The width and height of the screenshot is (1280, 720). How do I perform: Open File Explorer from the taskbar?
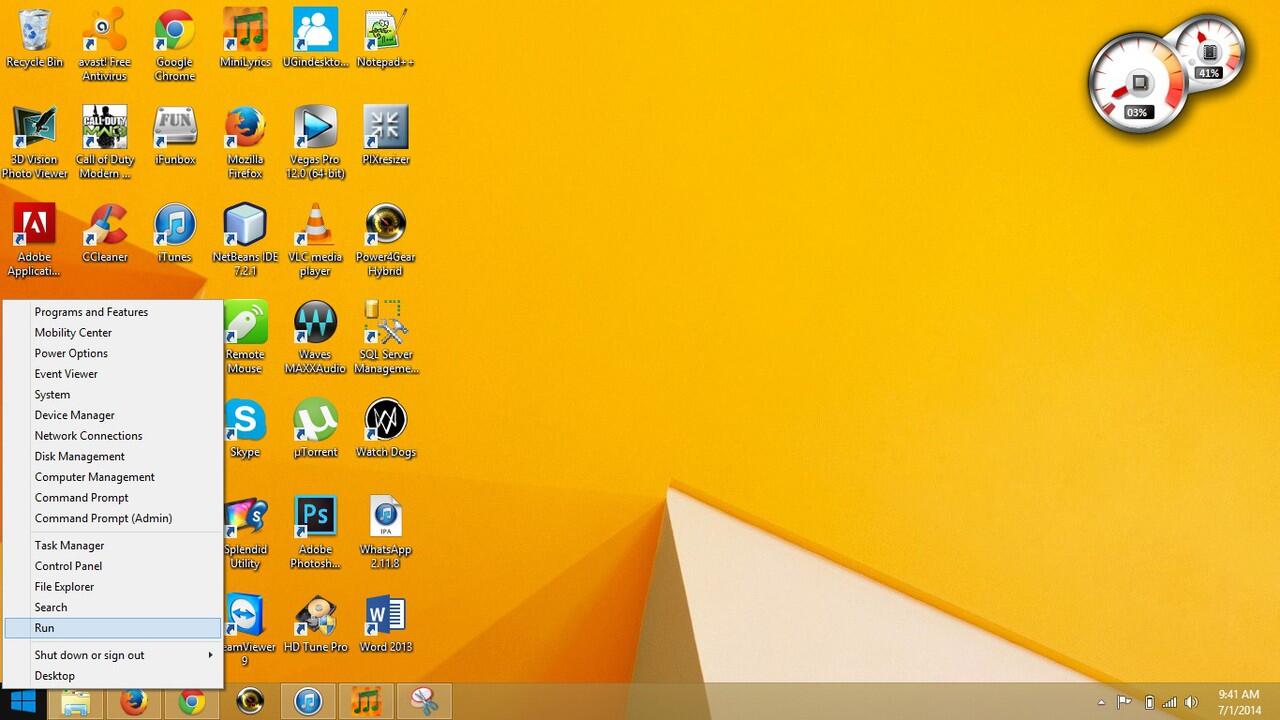point(76,702)
